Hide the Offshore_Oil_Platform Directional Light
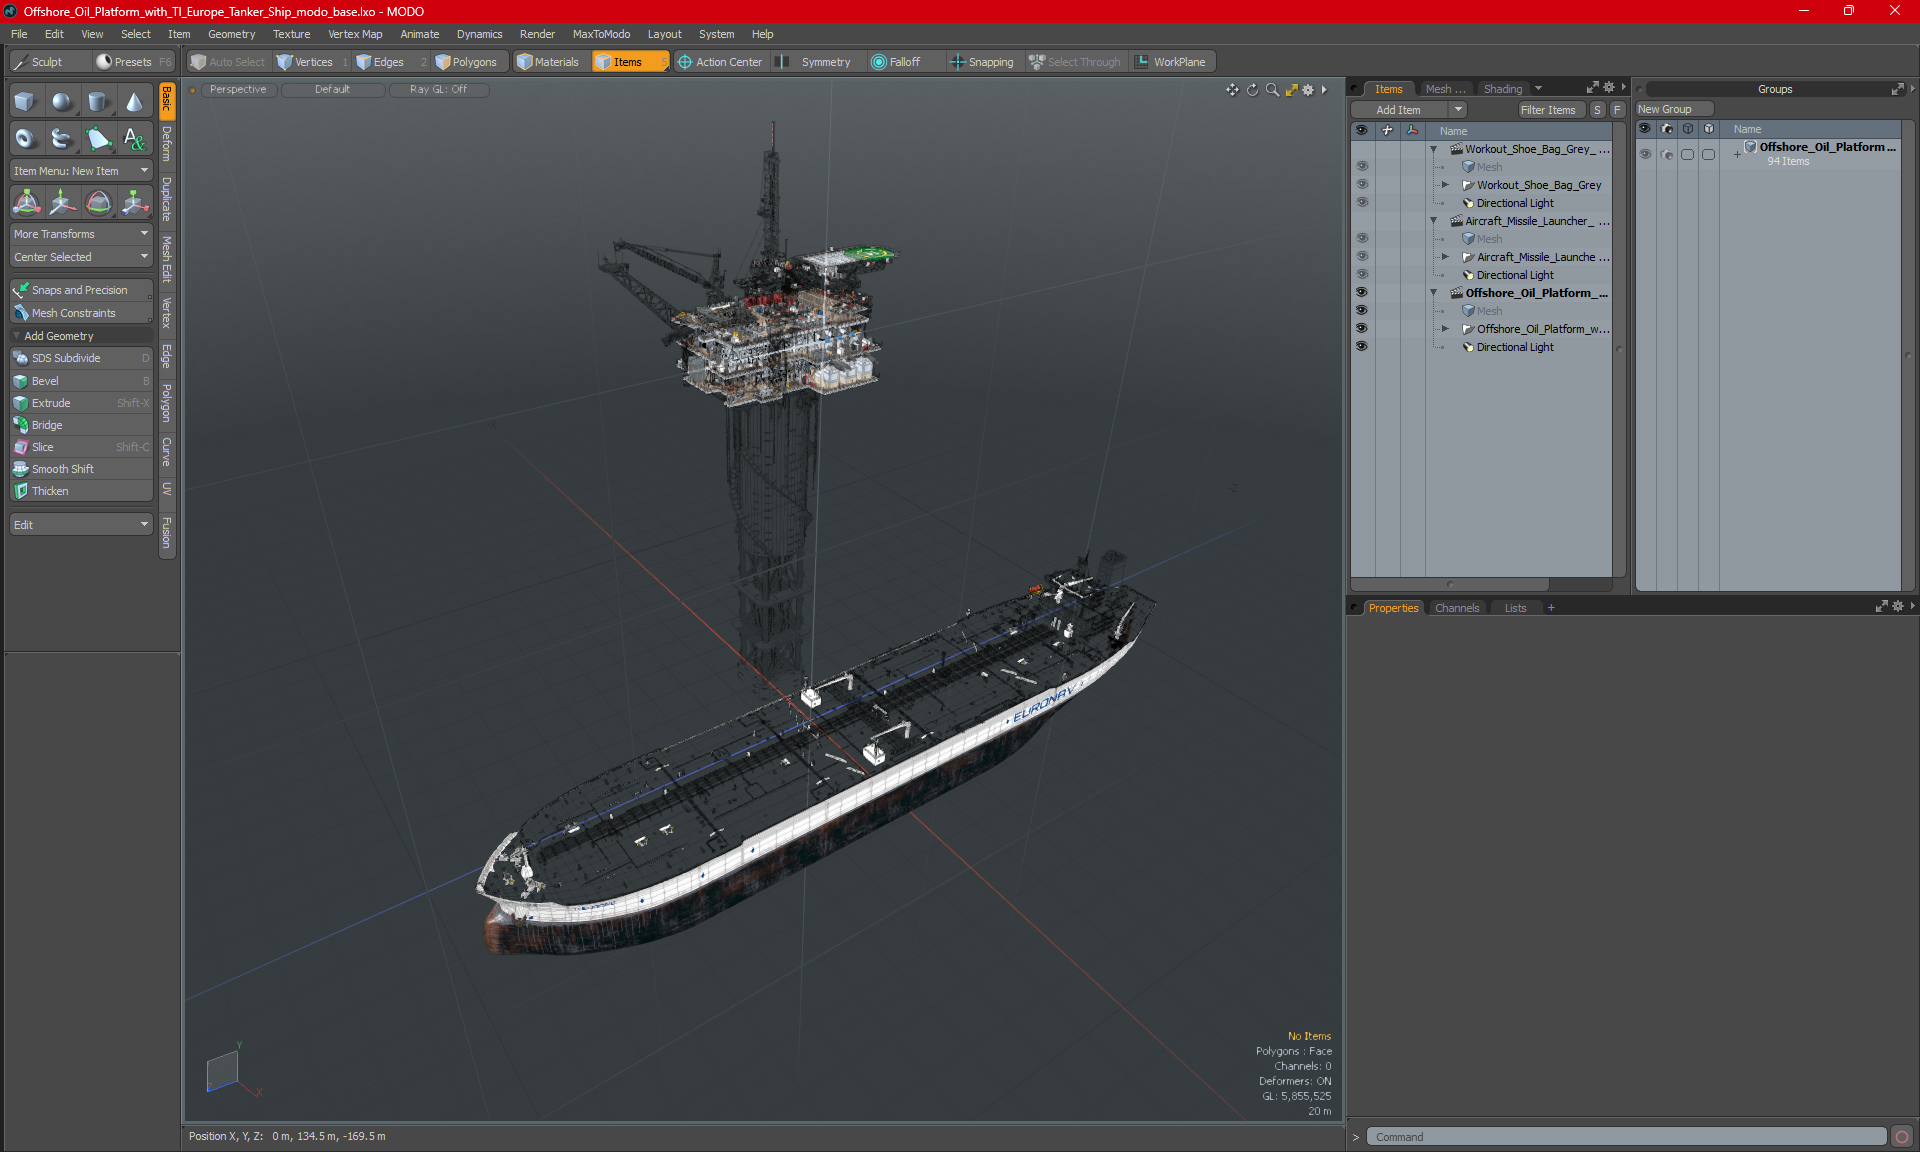The image size is (1920, 1152). point(1361,347)
